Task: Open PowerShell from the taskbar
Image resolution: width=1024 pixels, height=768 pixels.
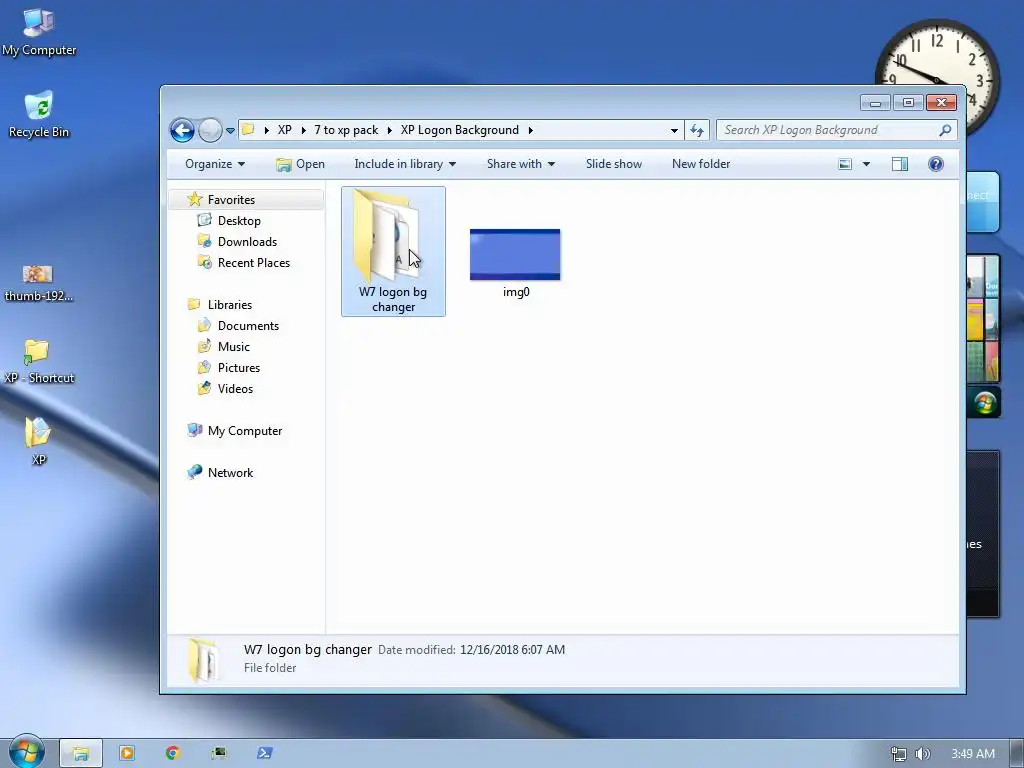Action: [x=264, y=753]
